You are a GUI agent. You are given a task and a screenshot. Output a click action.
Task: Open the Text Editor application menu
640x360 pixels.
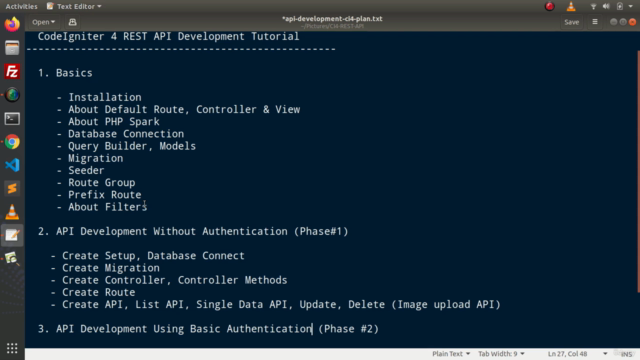74,6
